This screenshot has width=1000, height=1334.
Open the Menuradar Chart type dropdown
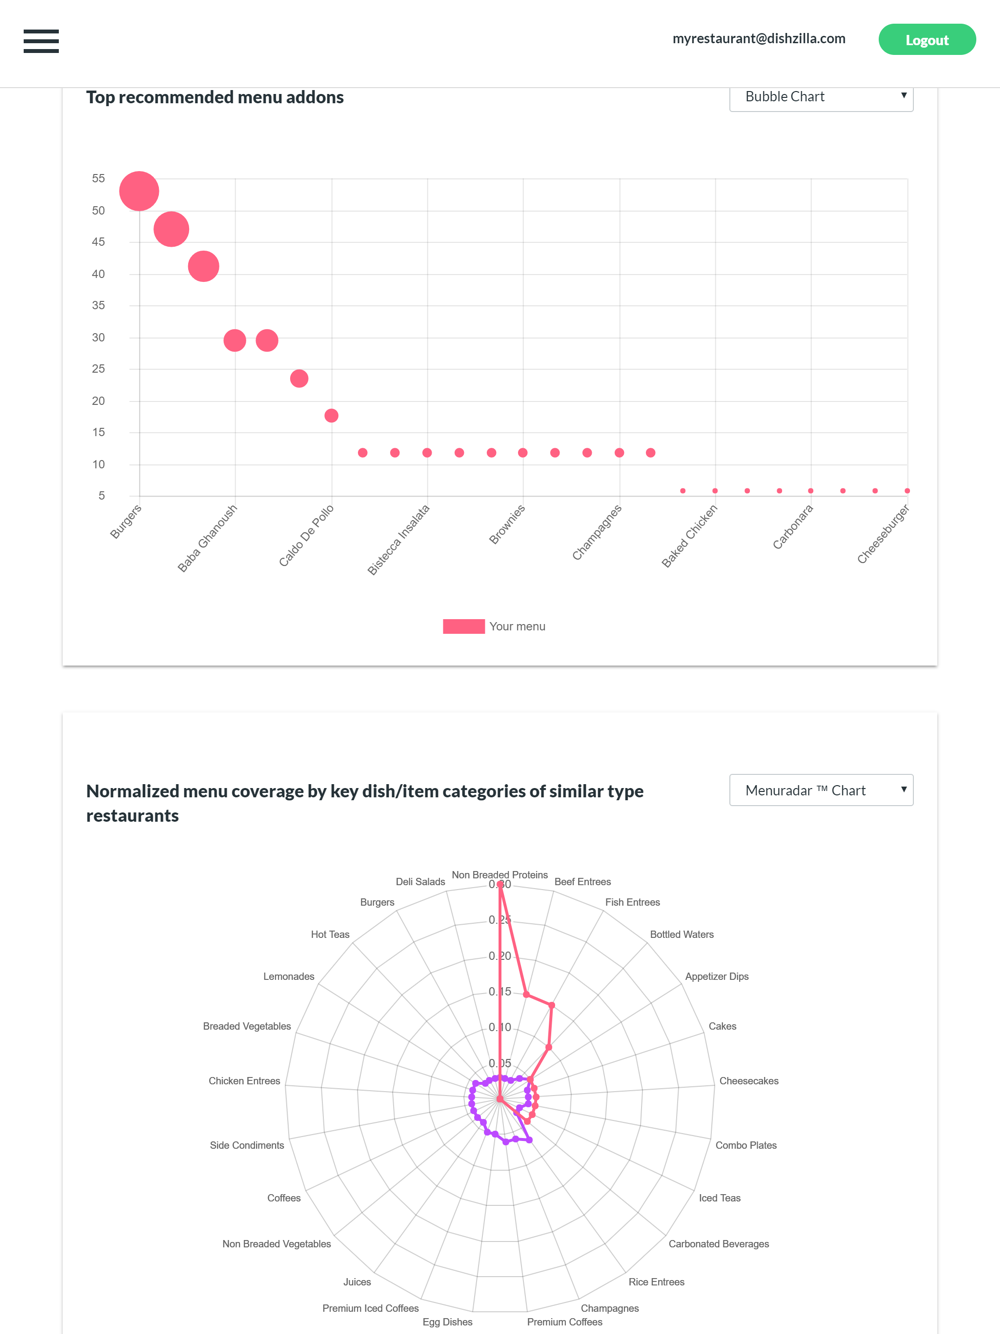(820, 790)
